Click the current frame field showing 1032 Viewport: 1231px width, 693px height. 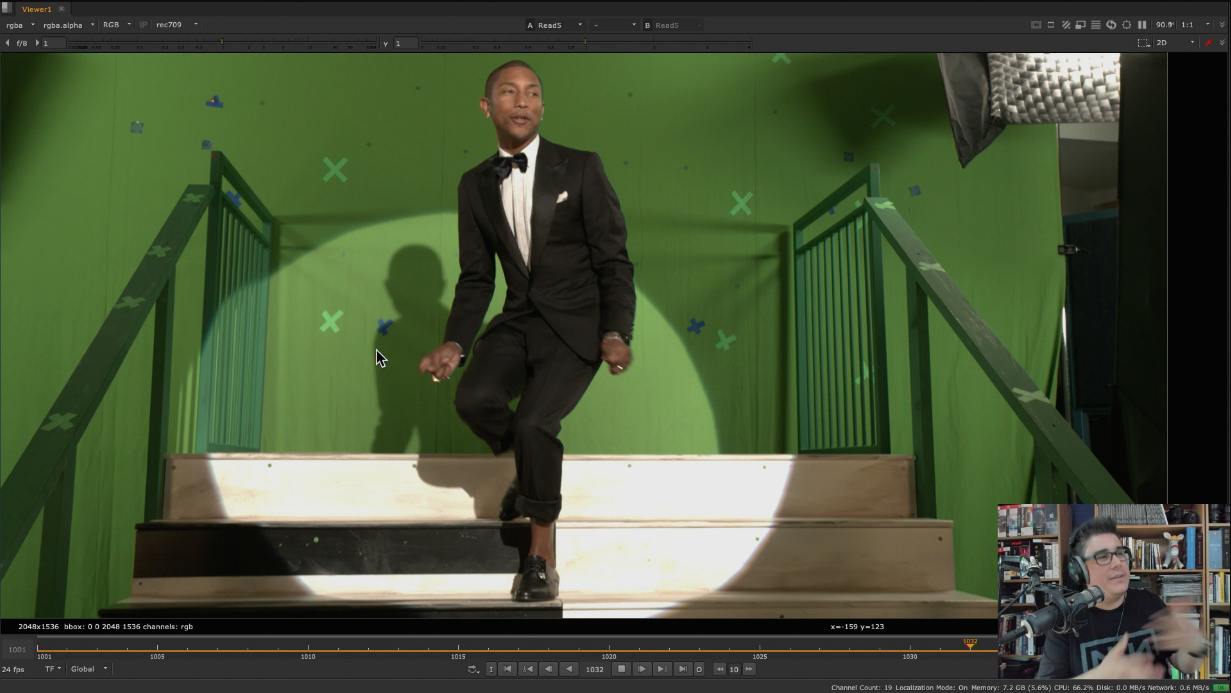594,669
